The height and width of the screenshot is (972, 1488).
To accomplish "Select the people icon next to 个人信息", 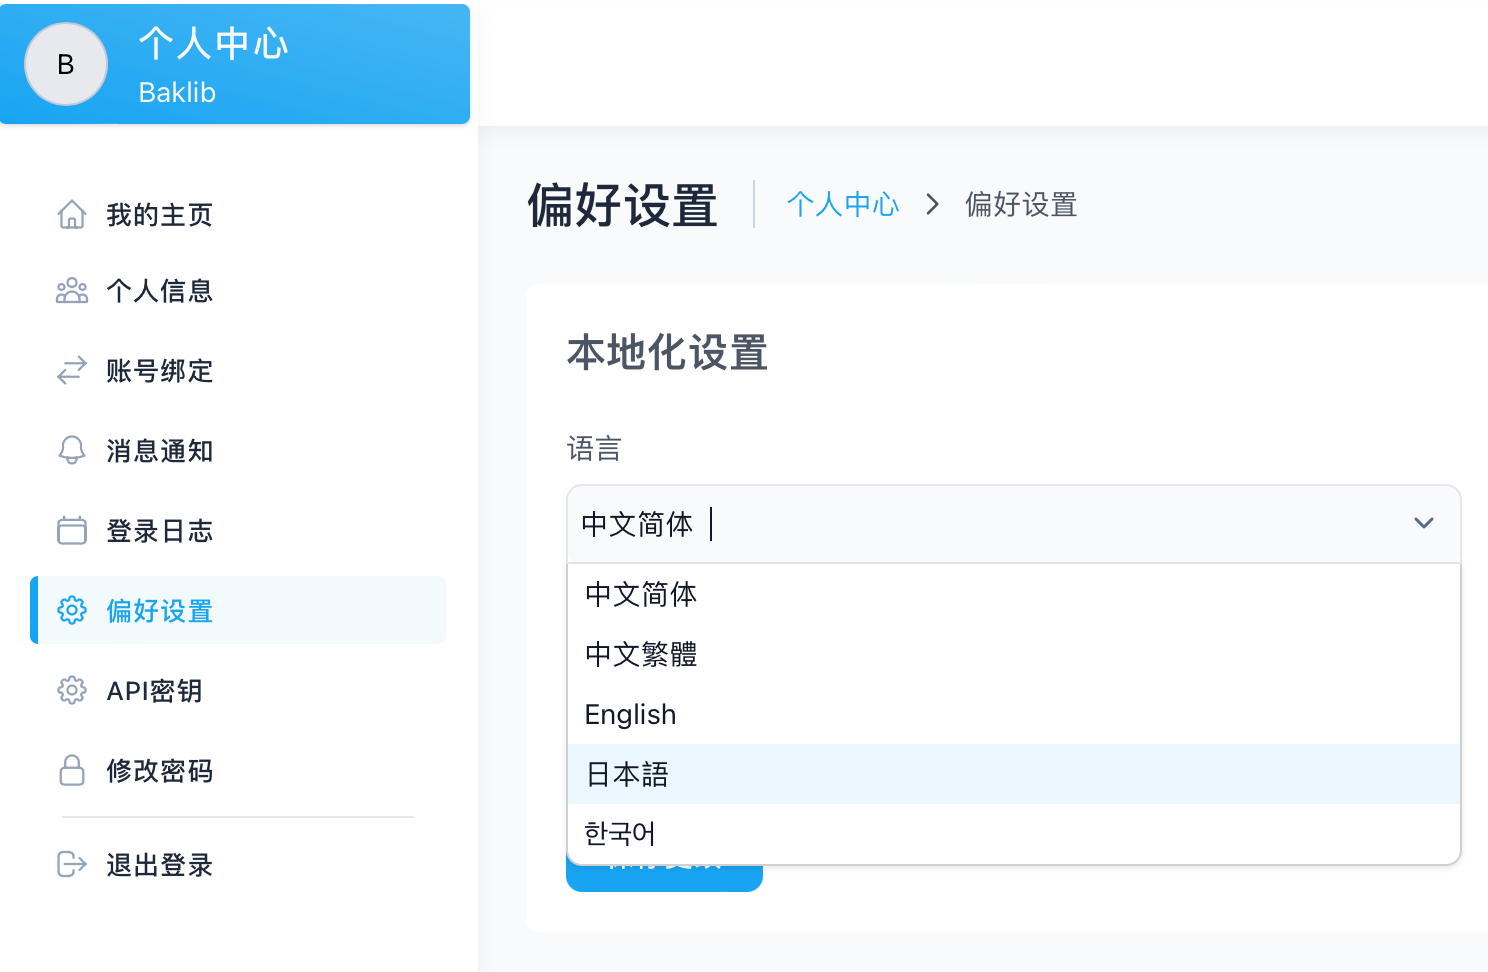I will click(72, 290).
